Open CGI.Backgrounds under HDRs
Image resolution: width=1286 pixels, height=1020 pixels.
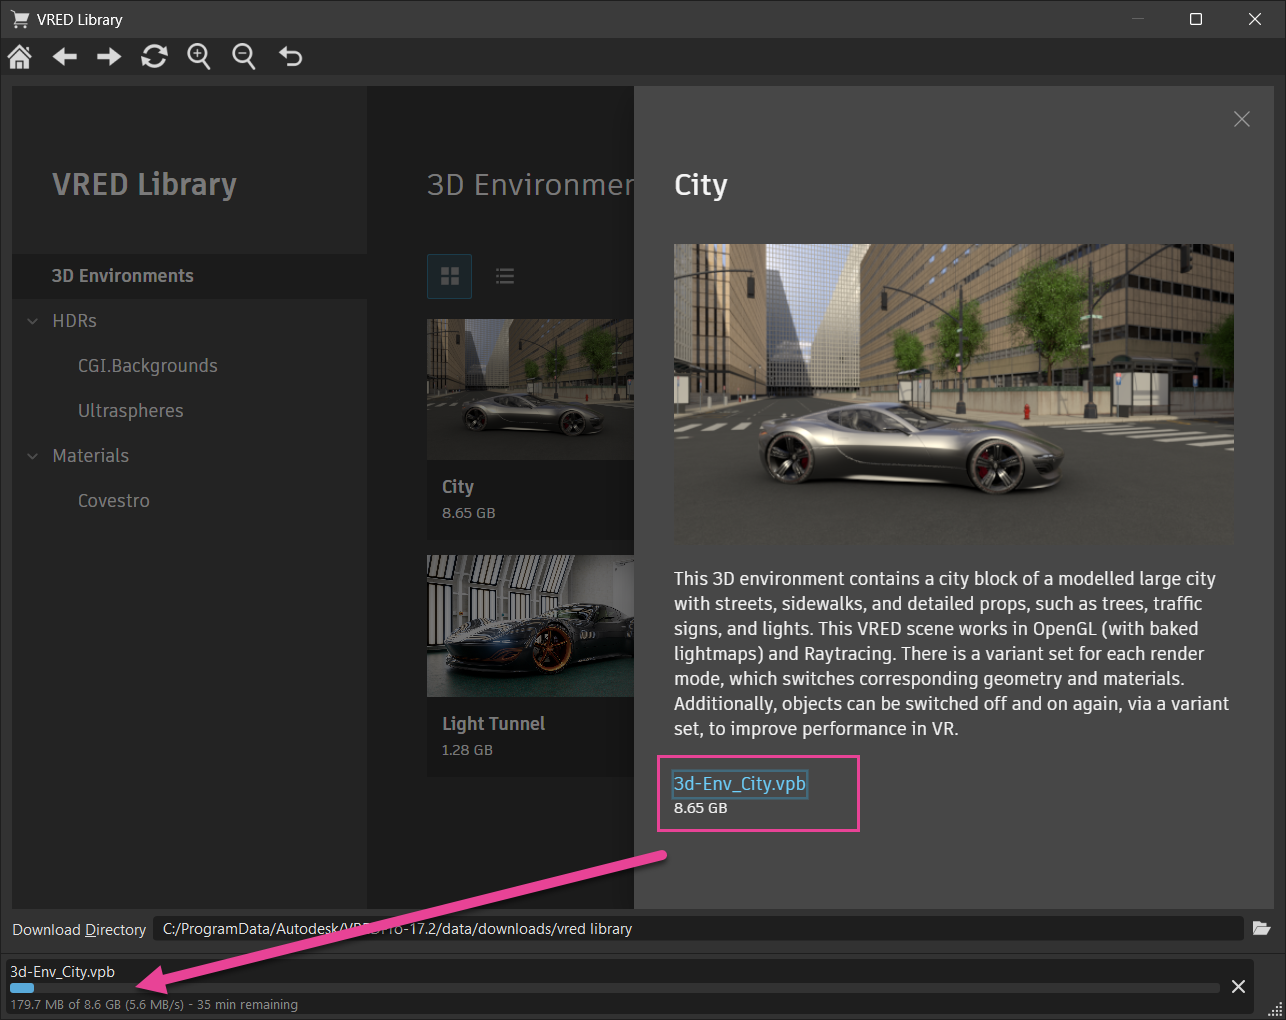(x=148, y=366)
